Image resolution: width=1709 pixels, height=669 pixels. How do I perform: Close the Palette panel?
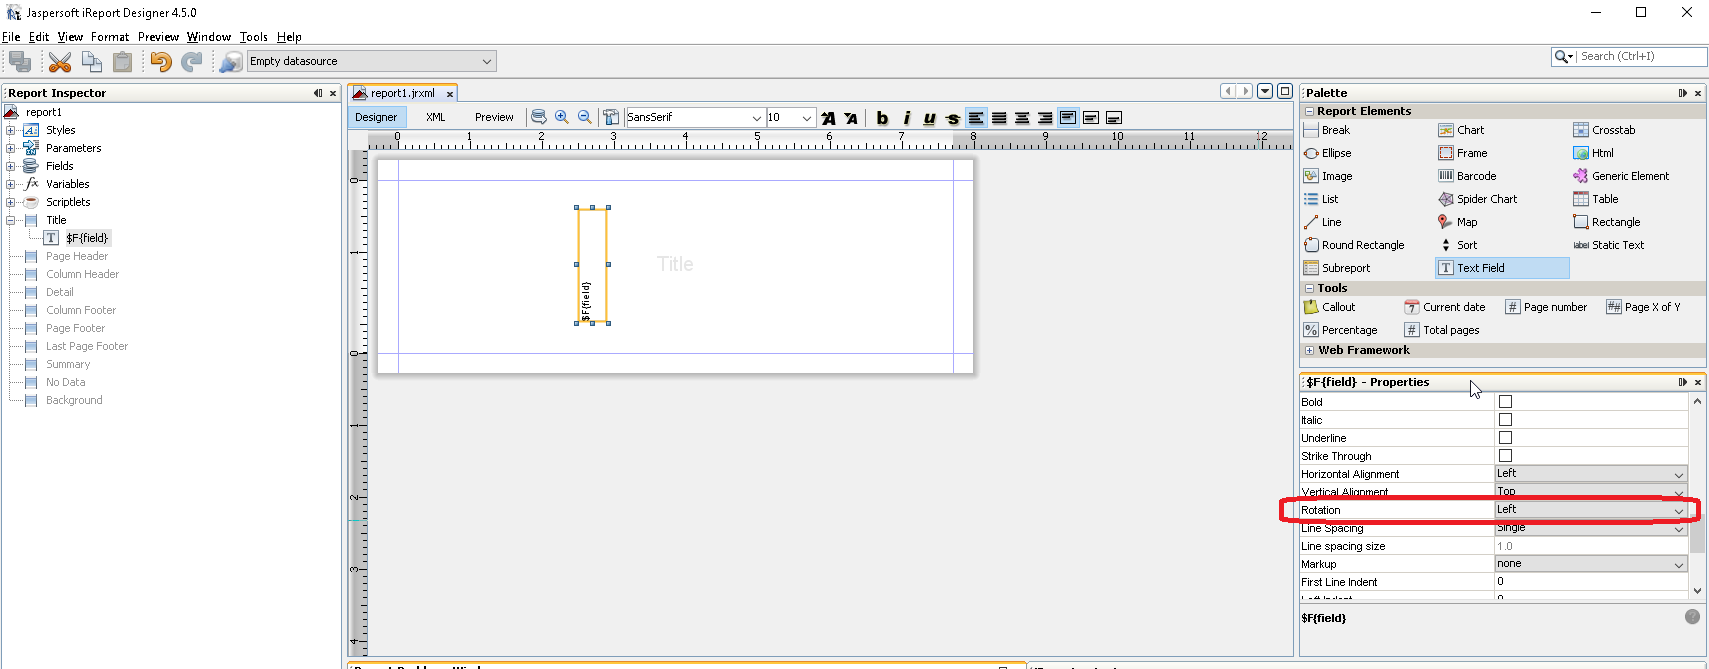(1697, 93)
